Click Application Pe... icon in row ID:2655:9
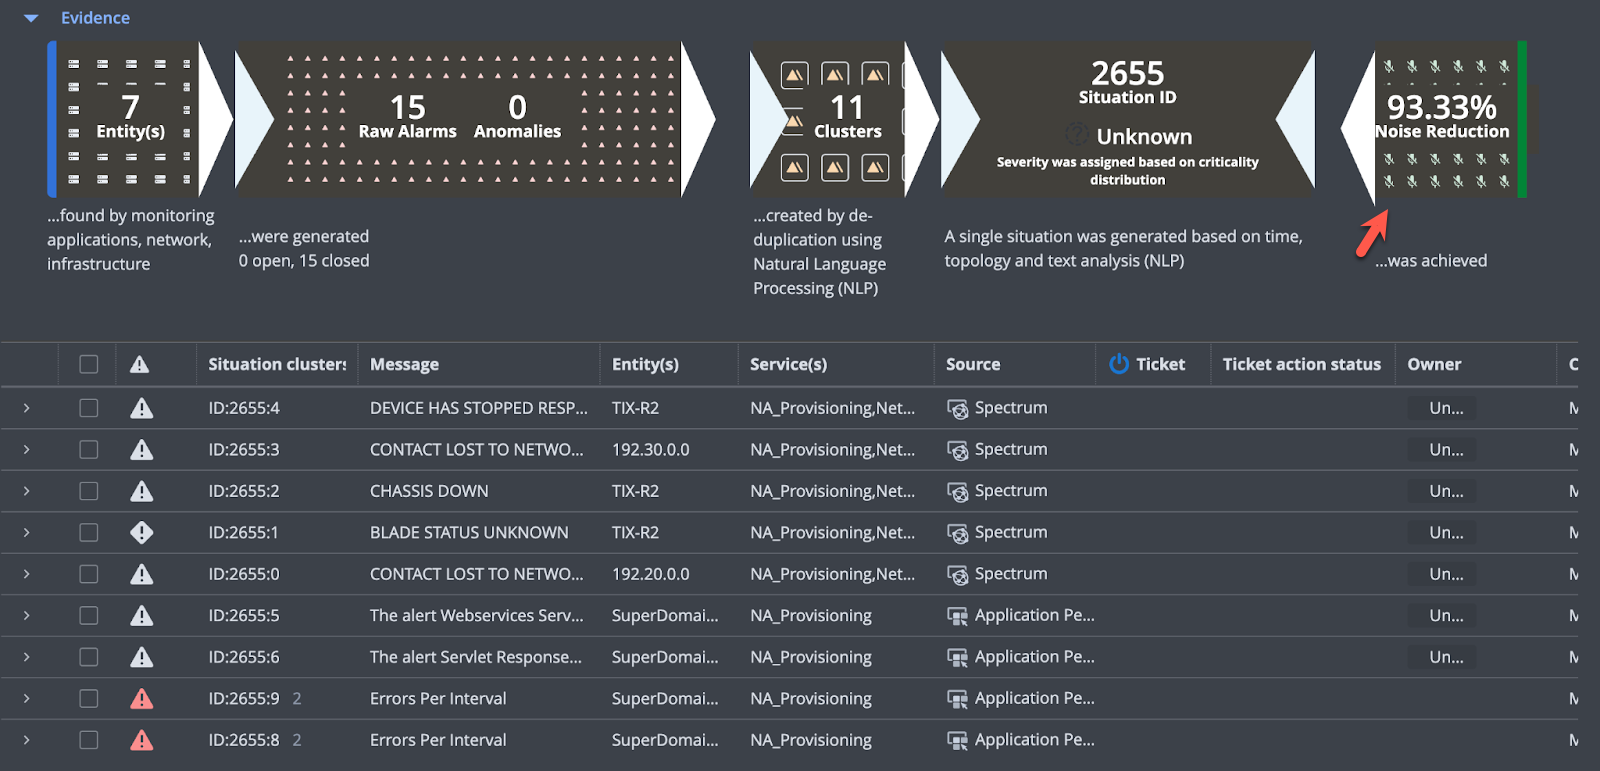The width and height of the screenshot is (1600, 771). click(x=957, y=700)
